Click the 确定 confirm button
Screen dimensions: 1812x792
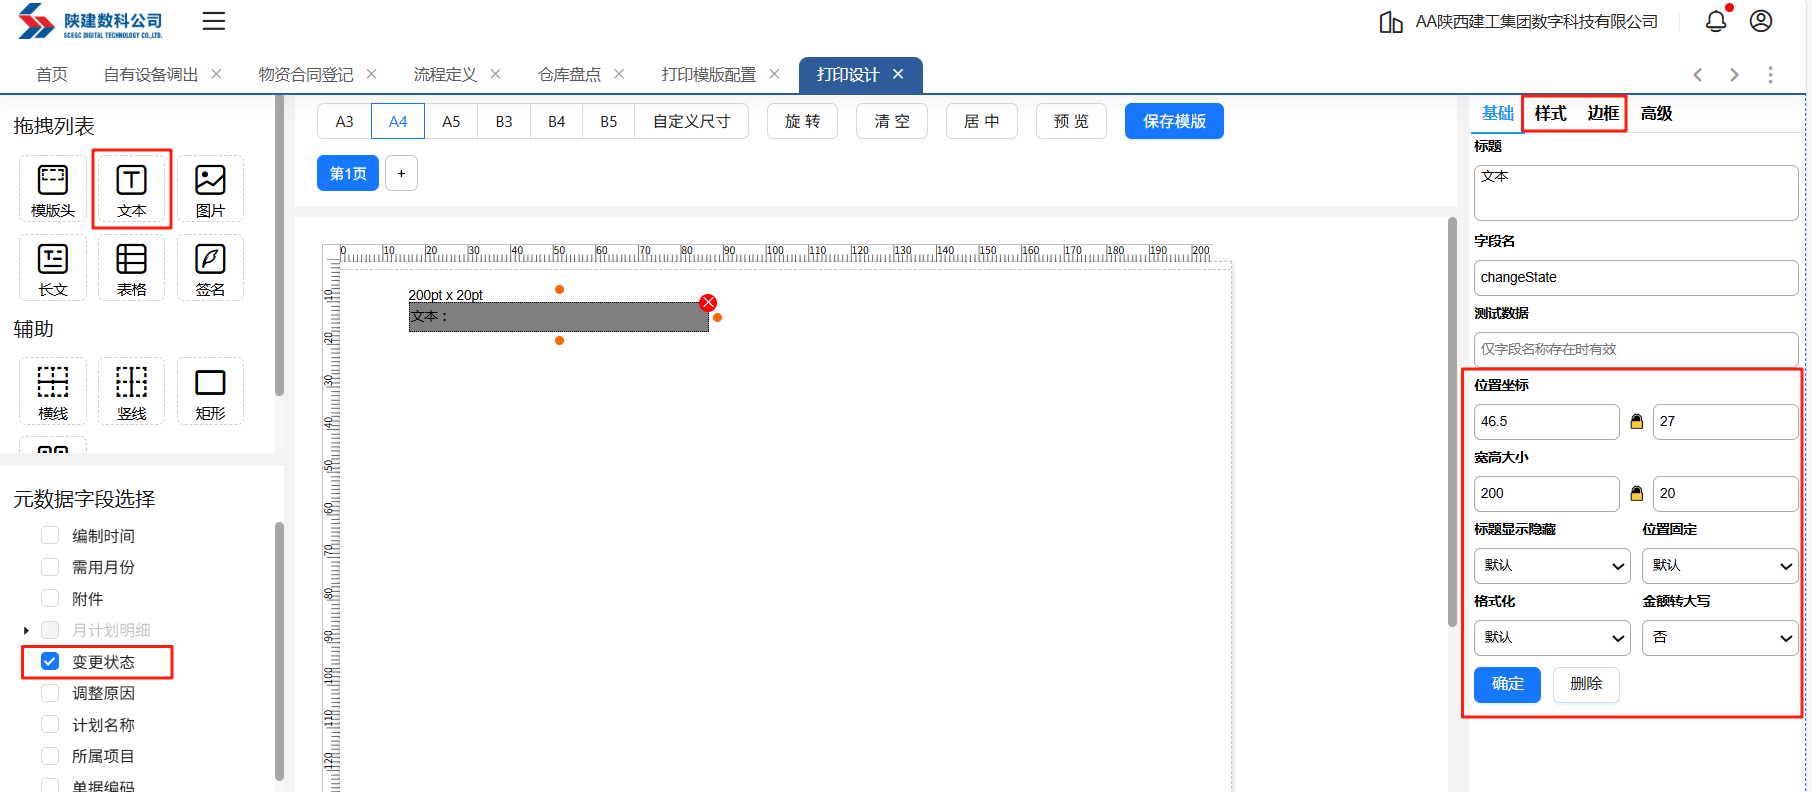pos(1507,684)
